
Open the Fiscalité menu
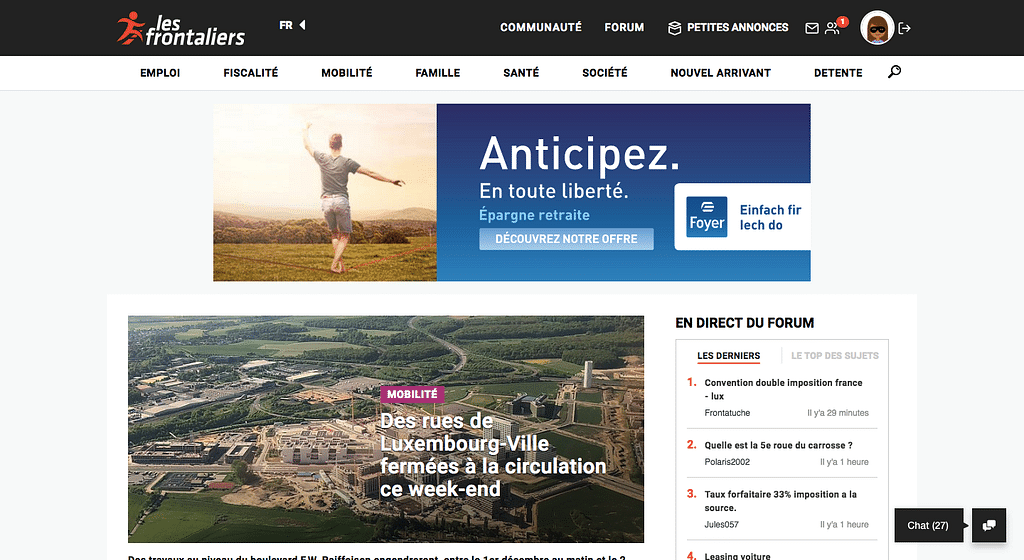click(251, 73)
